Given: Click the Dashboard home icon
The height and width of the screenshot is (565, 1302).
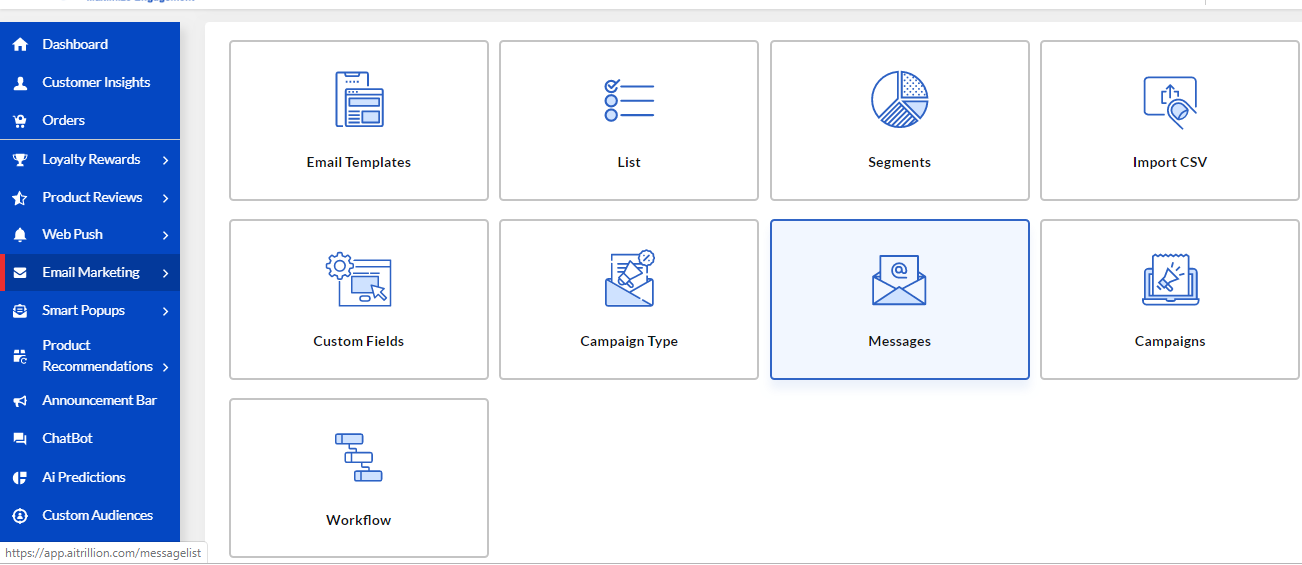Looking at the screenshot, I should 20,45.
